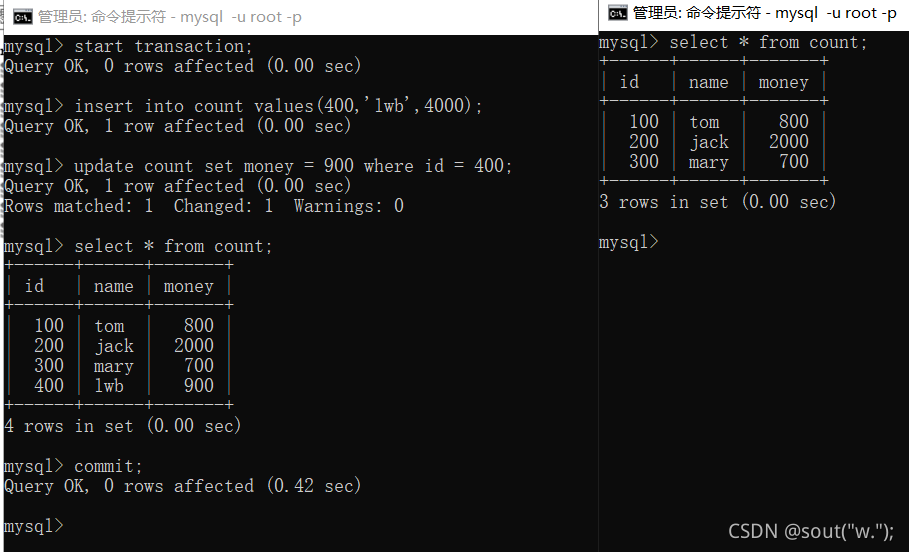This screenshot has width=909, height=552.
Task: Click money value 2000 in right table
Action: (x=788, y=141)
